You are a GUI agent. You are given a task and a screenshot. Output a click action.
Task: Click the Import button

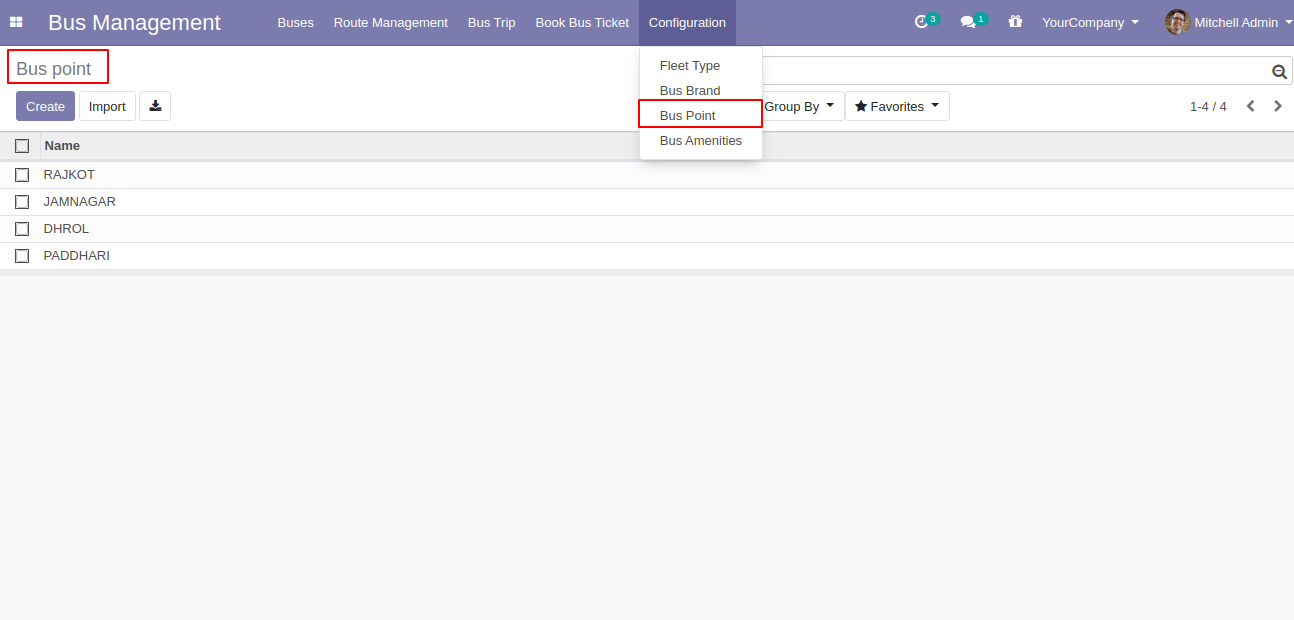107,106
